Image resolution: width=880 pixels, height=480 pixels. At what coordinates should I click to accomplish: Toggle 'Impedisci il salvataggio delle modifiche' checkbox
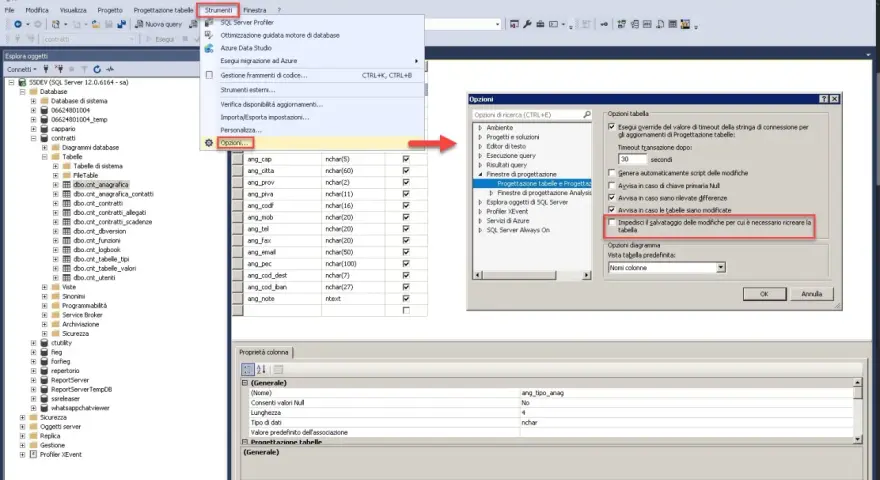612,222
